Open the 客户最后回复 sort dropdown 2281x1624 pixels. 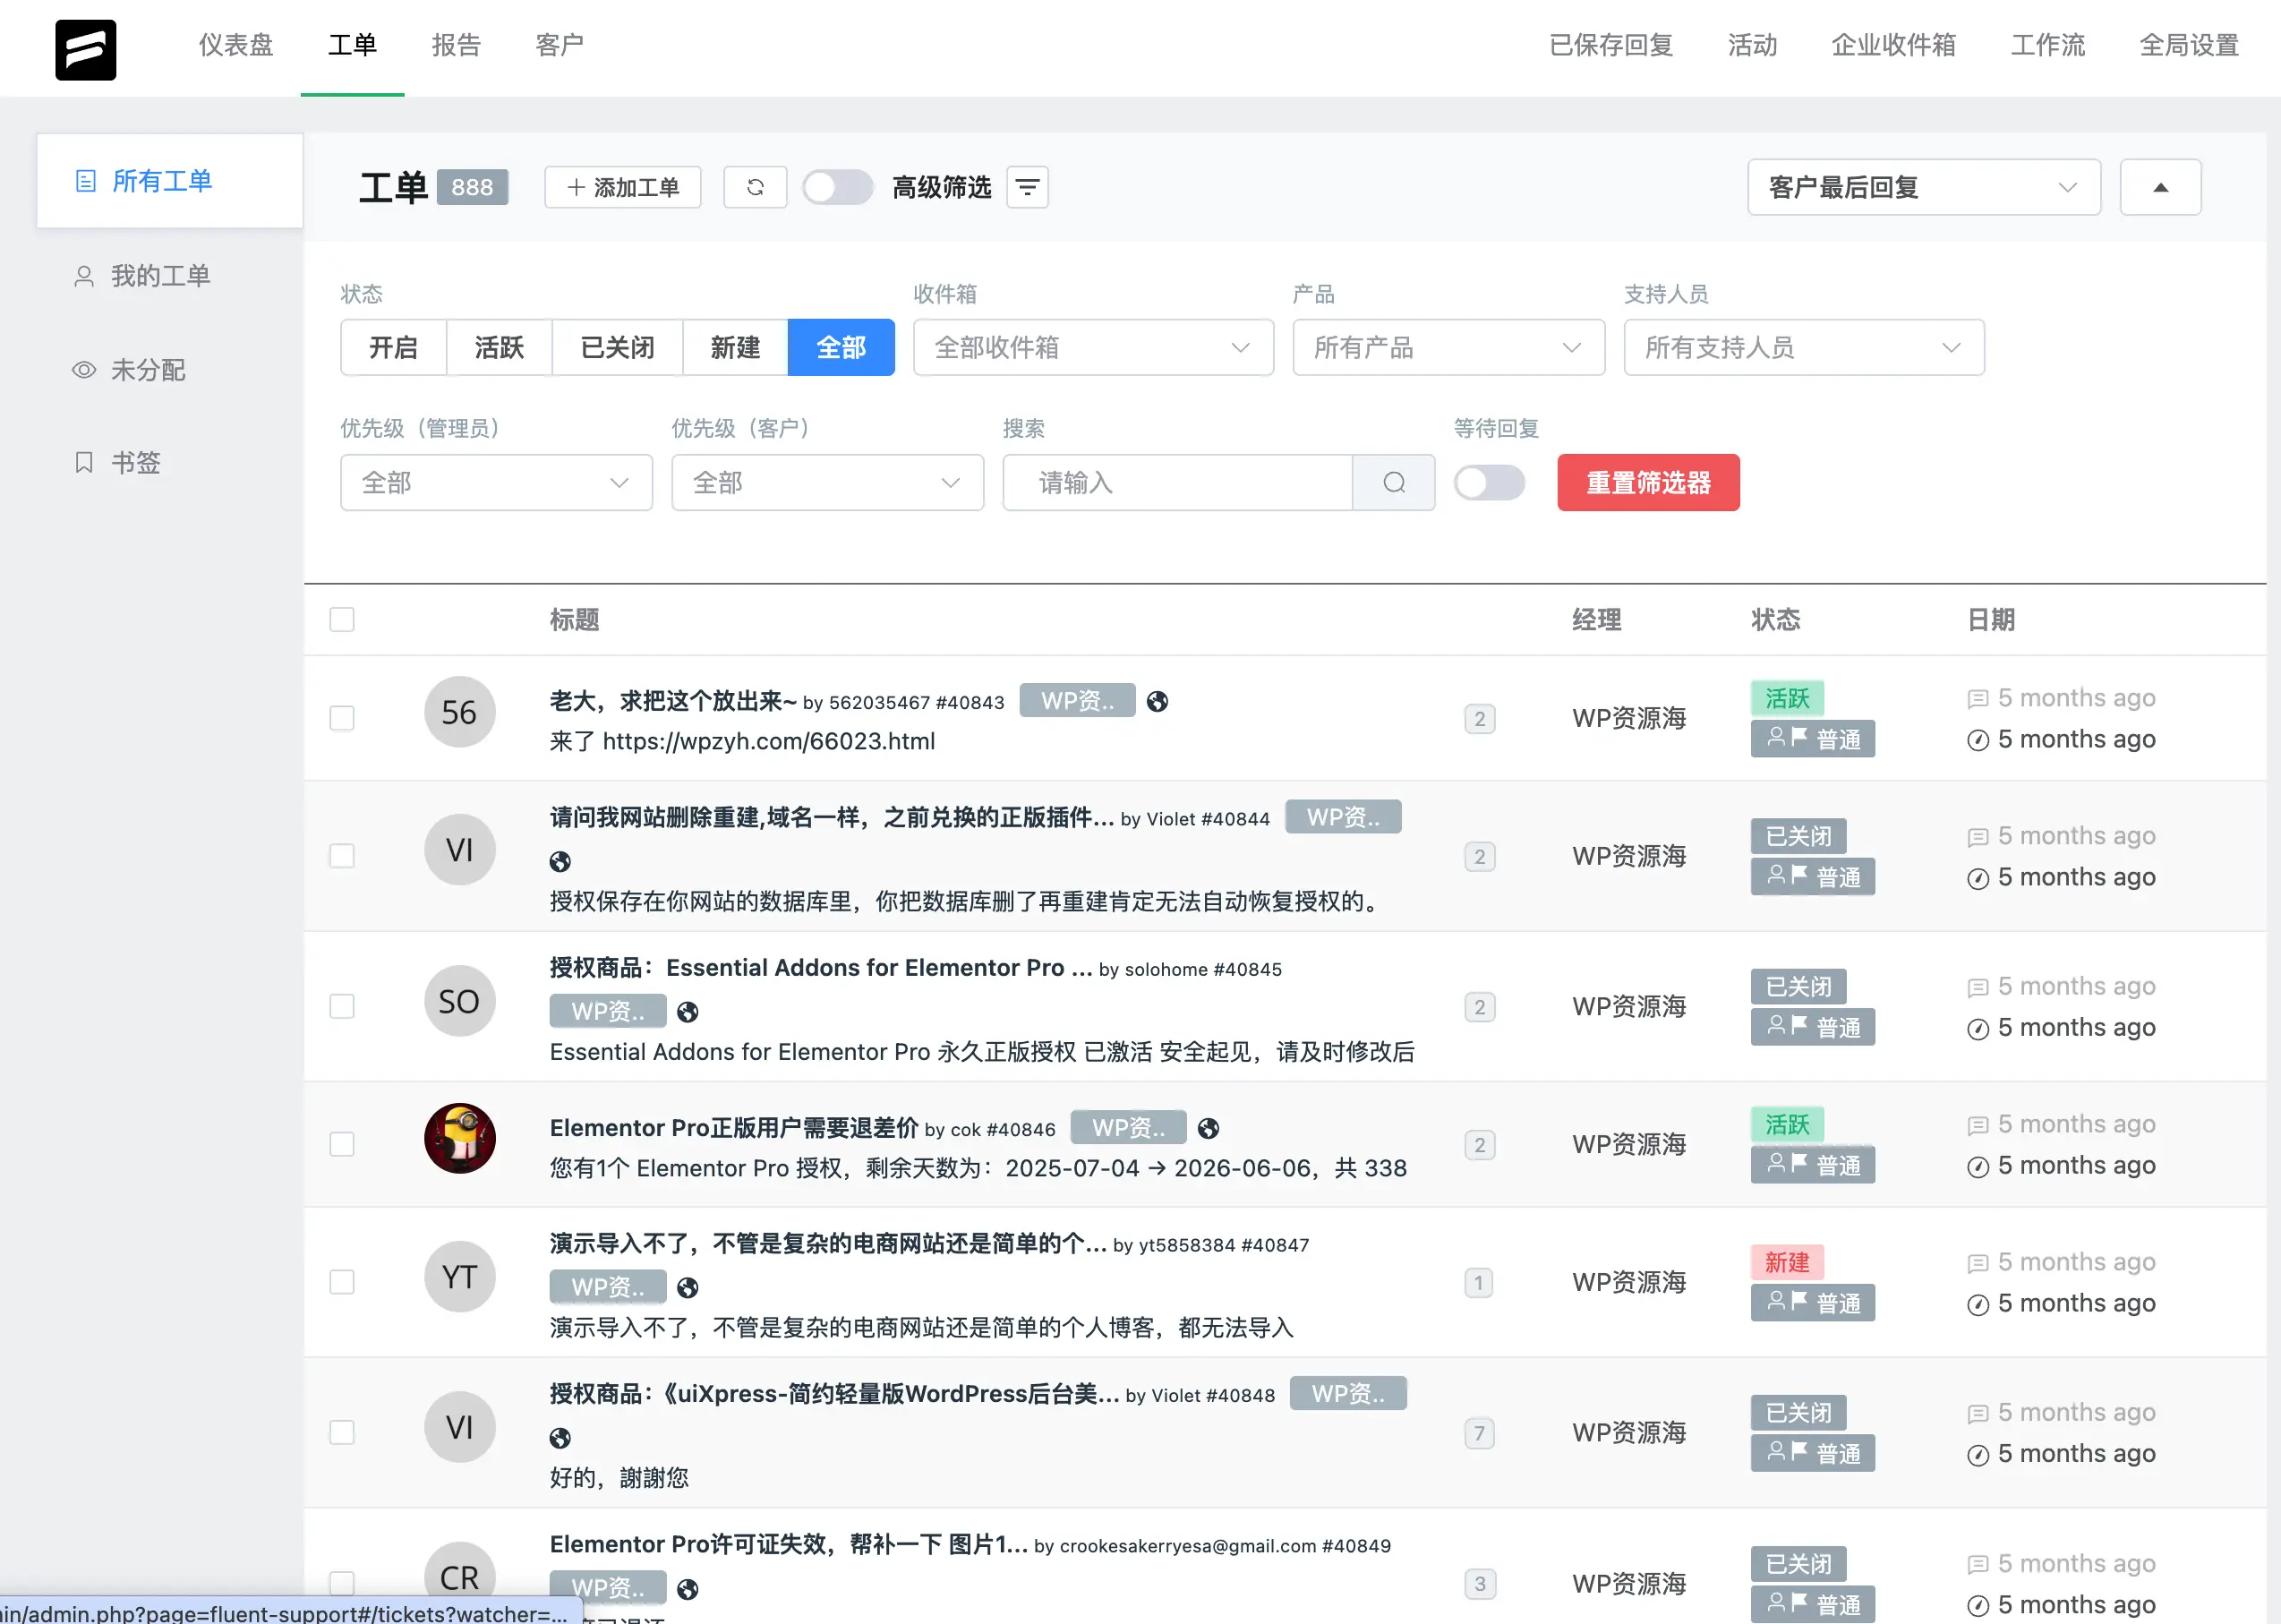1922,187
